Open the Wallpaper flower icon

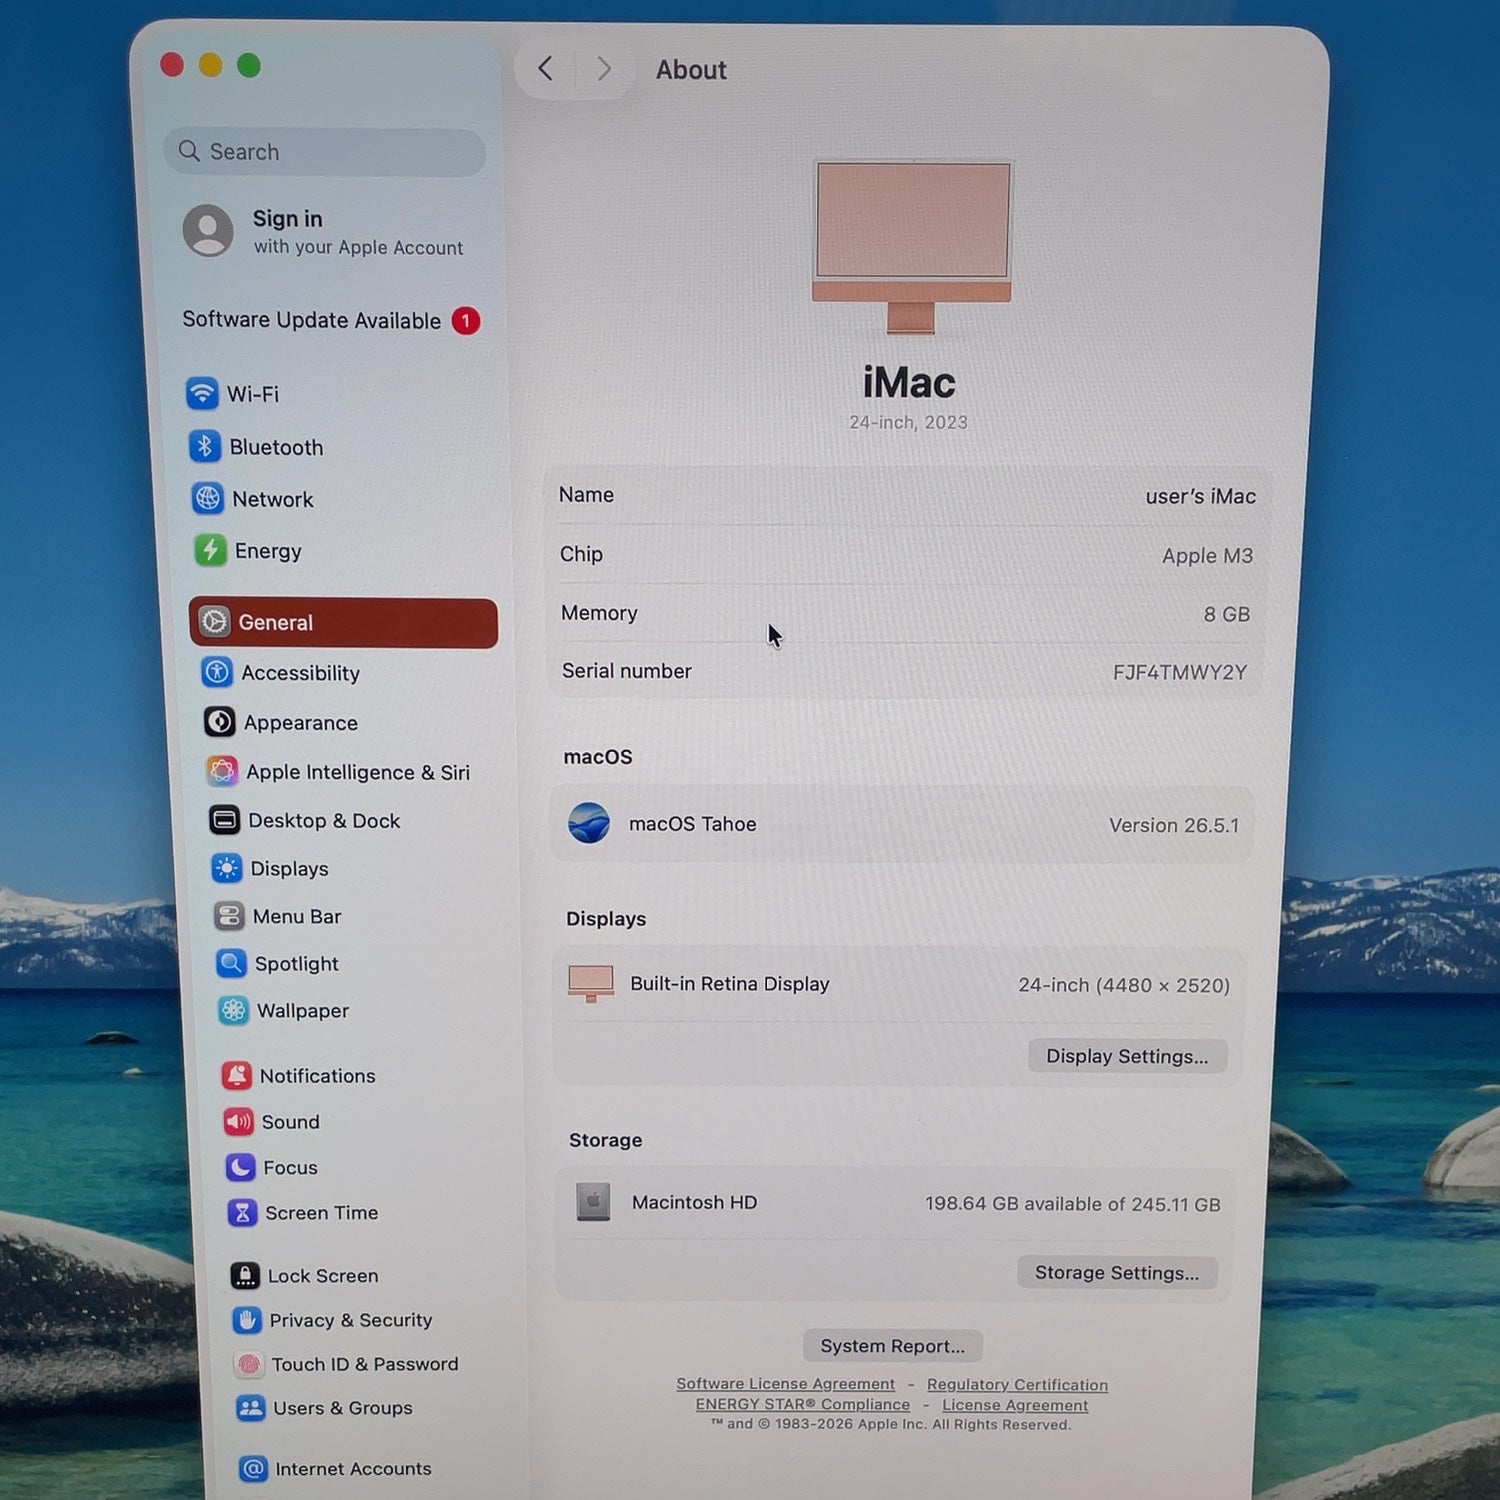[233, 1010]
